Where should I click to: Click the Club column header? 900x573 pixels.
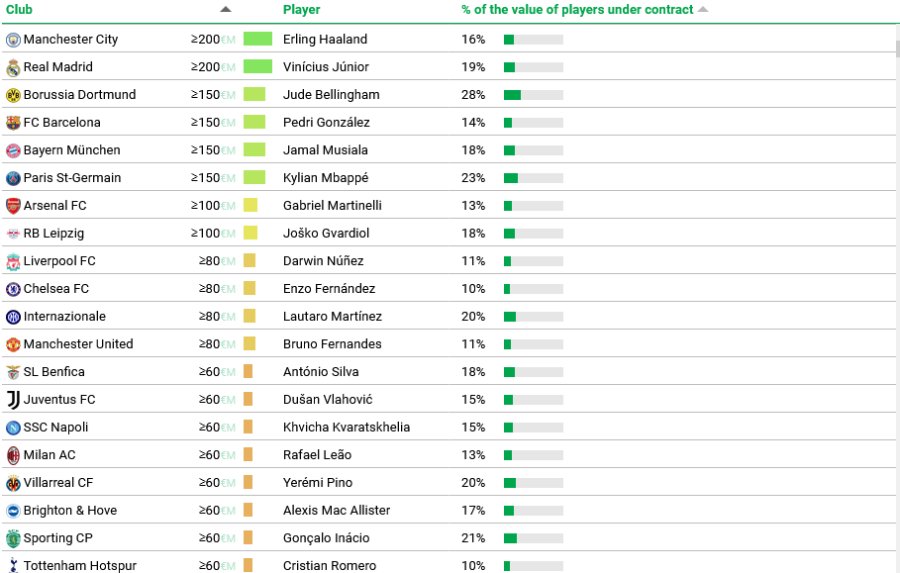pyautogui.click(x=20, y=9)
